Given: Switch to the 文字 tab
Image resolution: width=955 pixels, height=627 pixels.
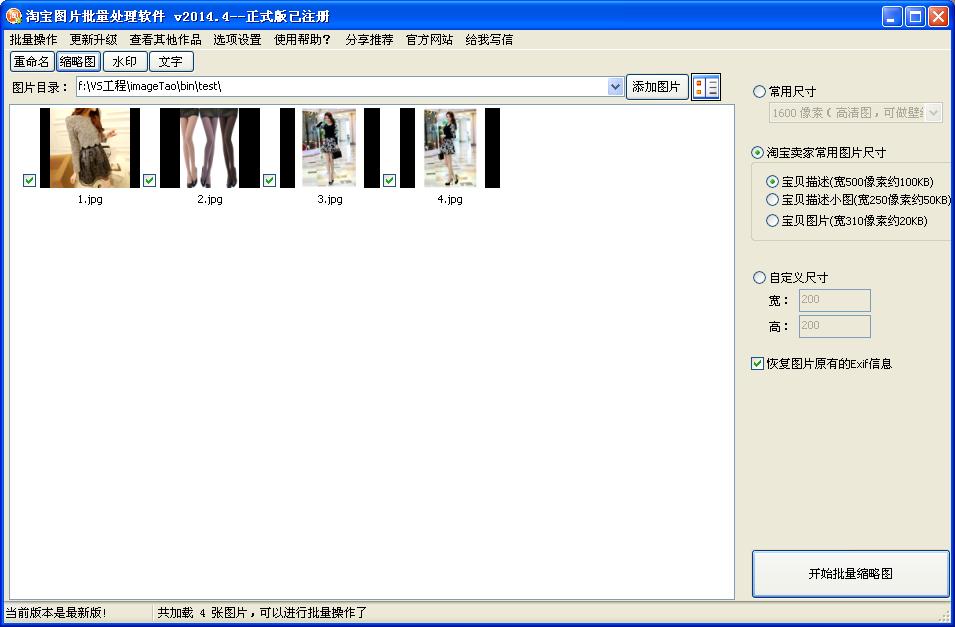Looking at the screenshot, I should pos(171,62).
